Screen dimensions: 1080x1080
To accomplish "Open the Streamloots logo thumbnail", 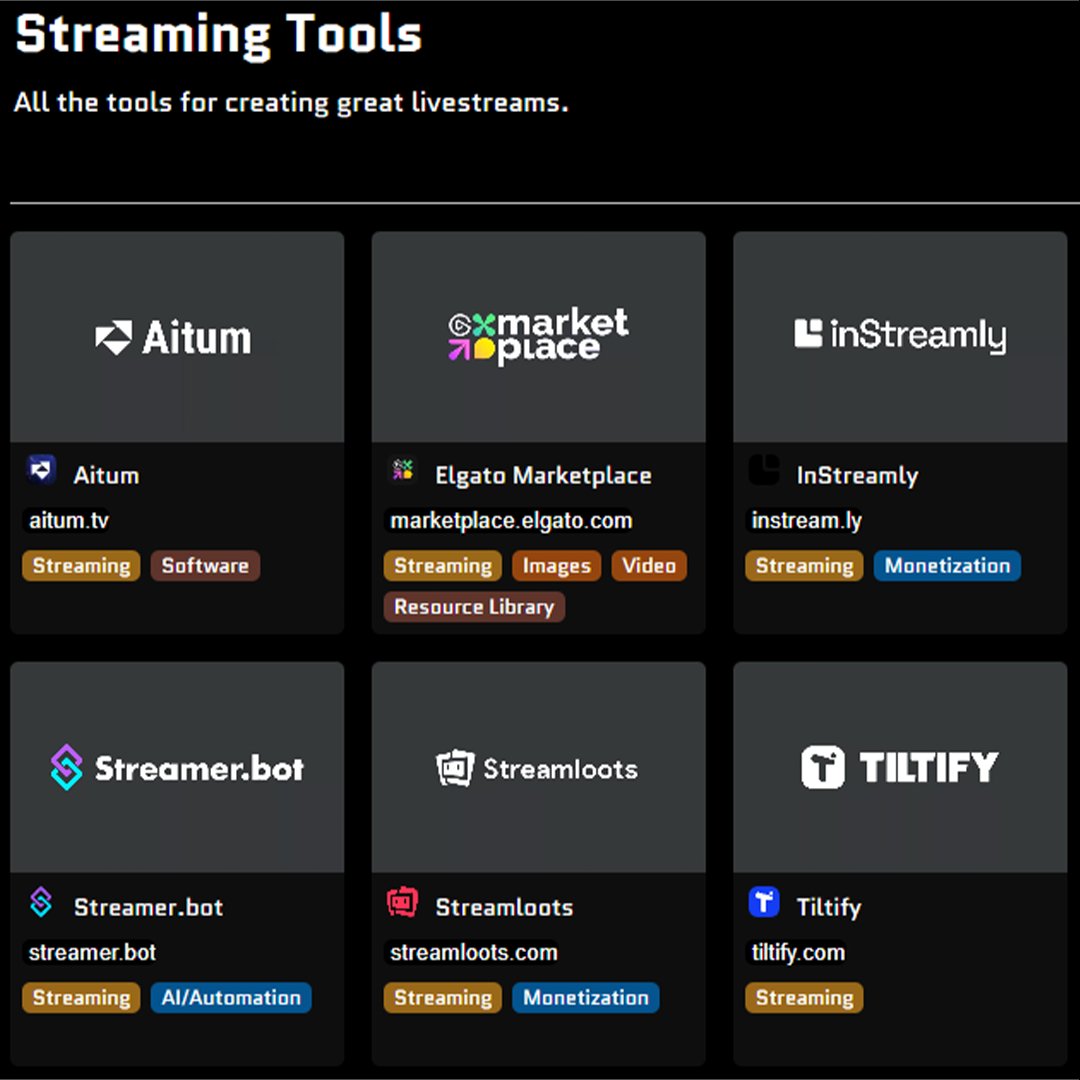I will (539, 767).
